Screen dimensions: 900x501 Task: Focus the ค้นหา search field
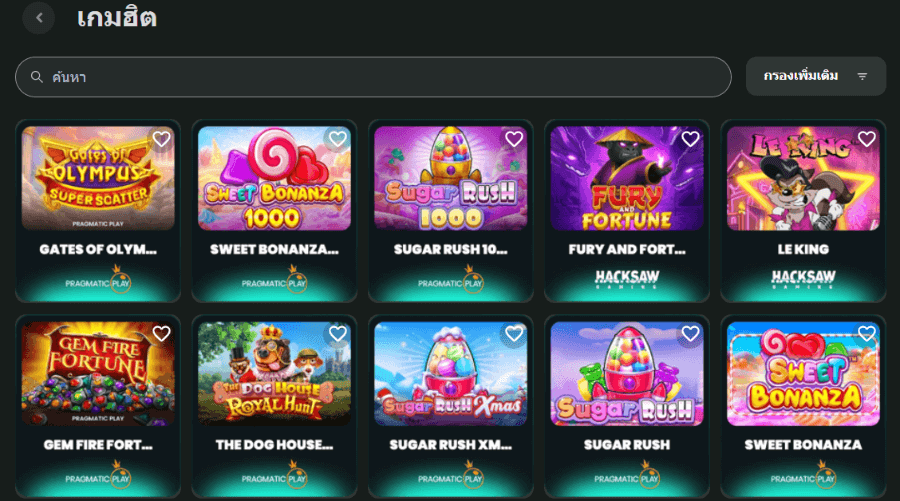point(373,77)
